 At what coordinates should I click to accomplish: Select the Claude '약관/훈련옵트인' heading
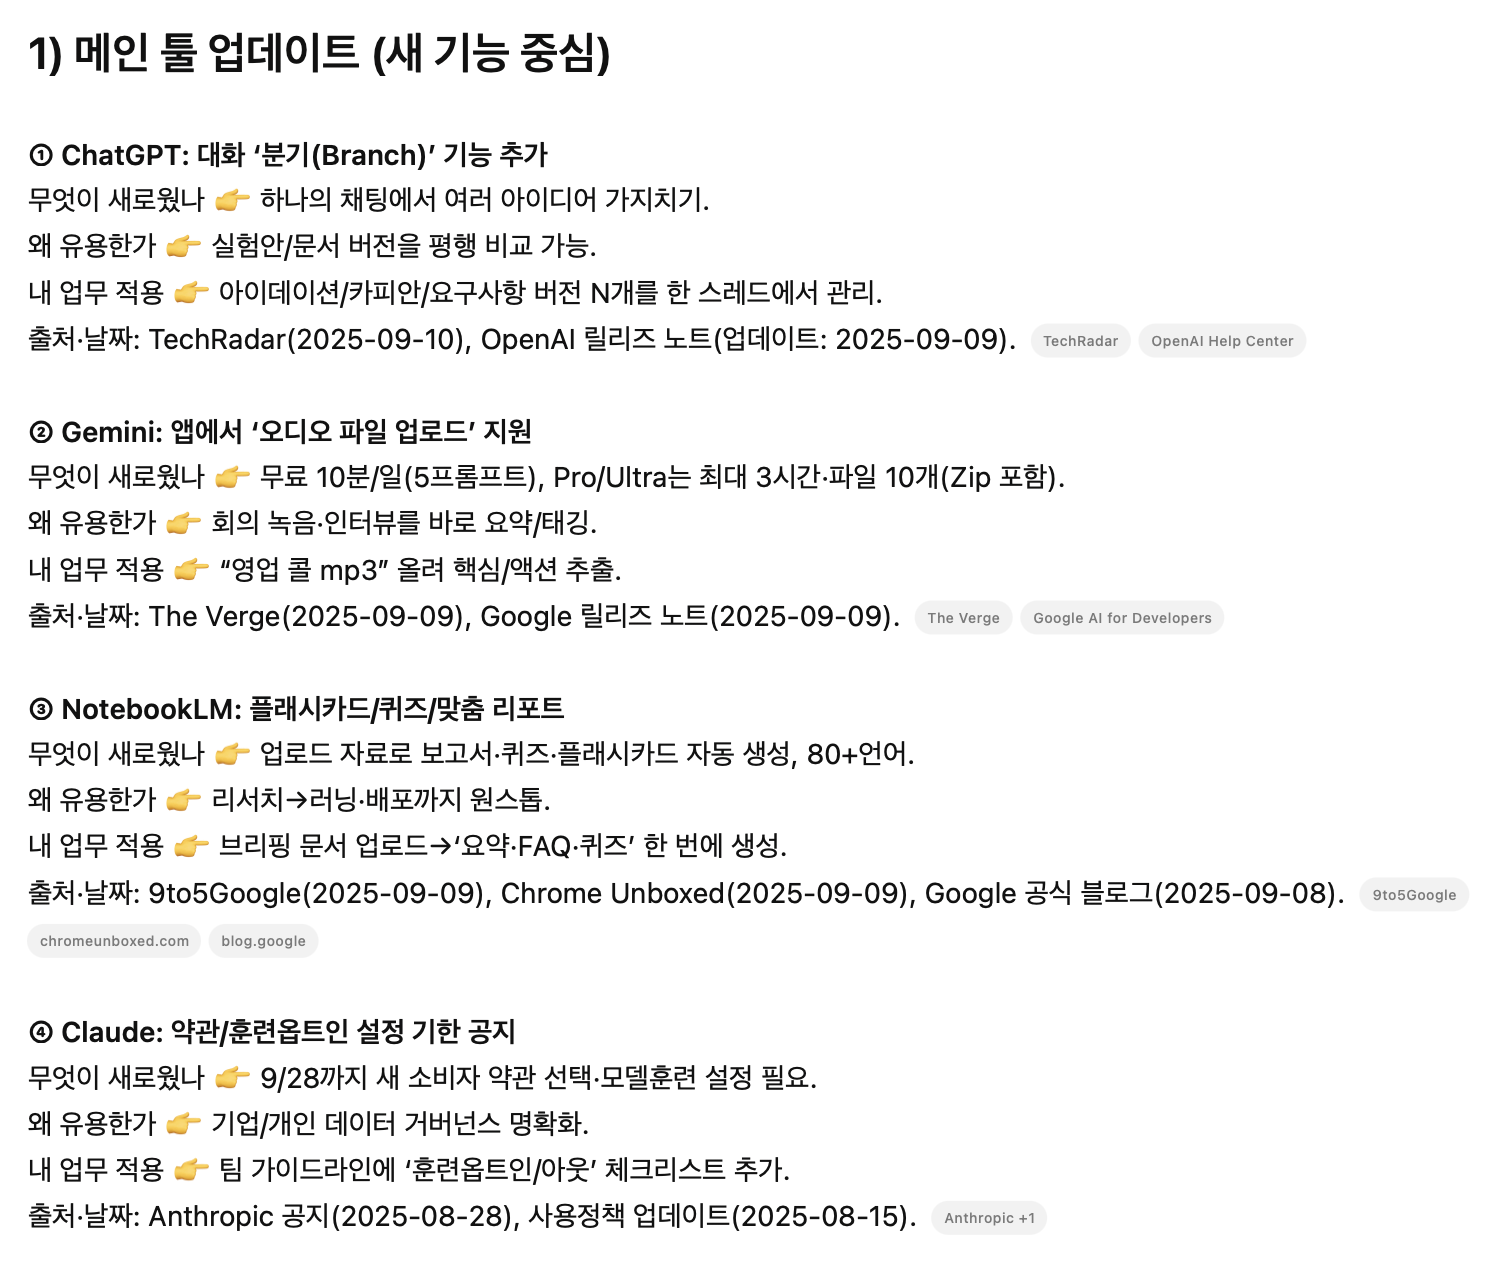tap(272, 1032)
